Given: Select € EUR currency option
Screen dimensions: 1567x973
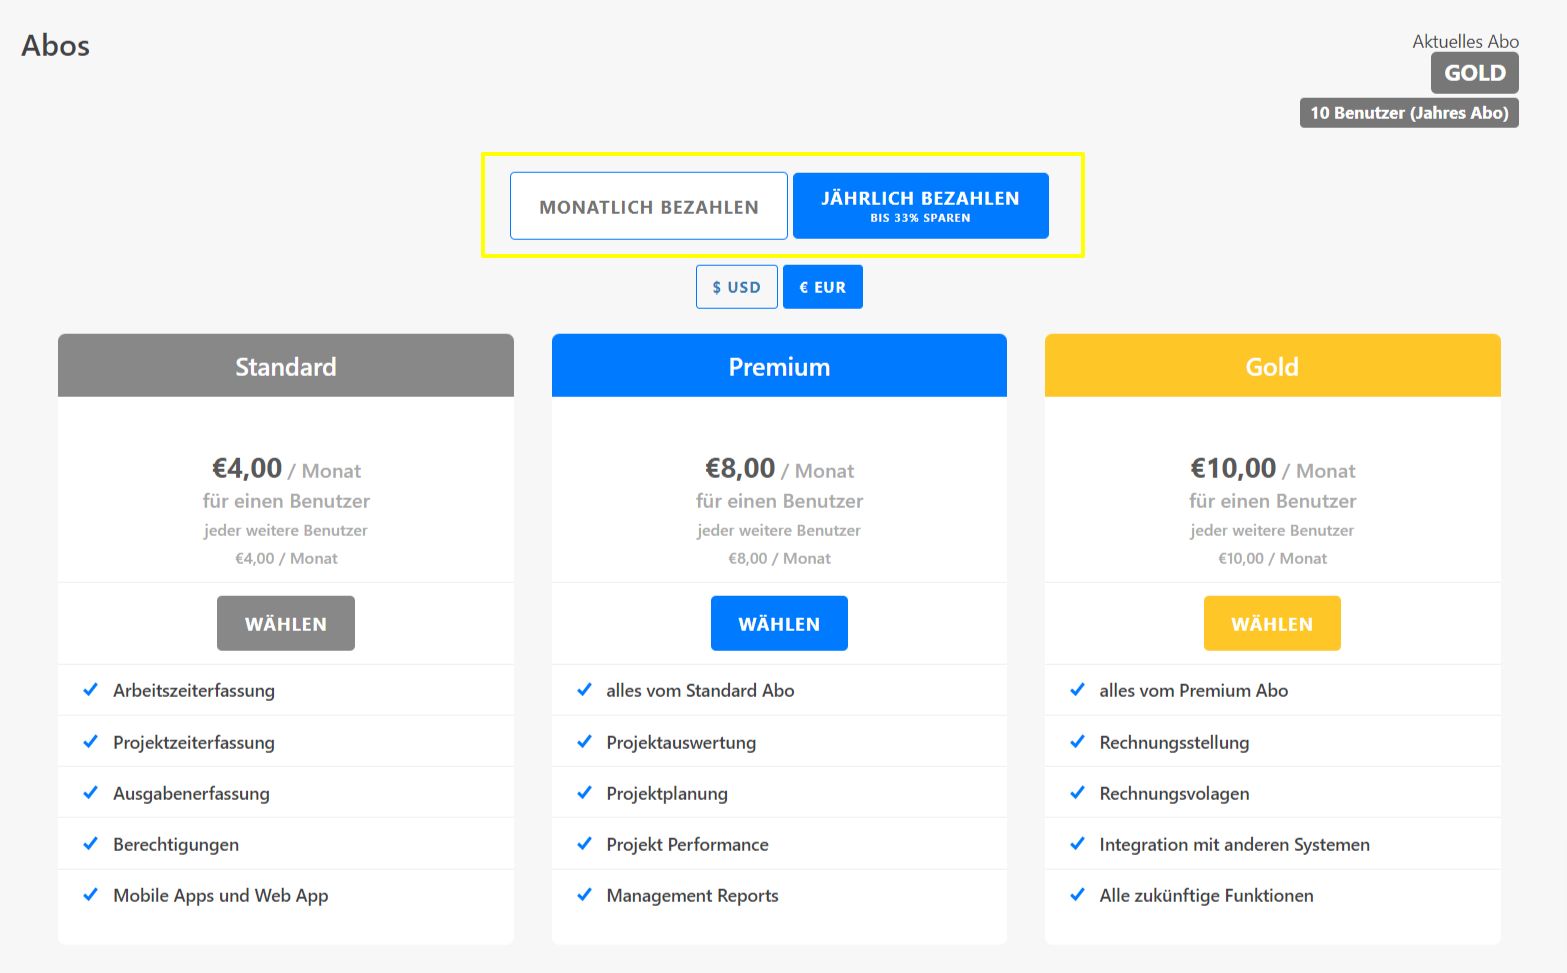Looking at the screenshot, I should pos(822,287).
